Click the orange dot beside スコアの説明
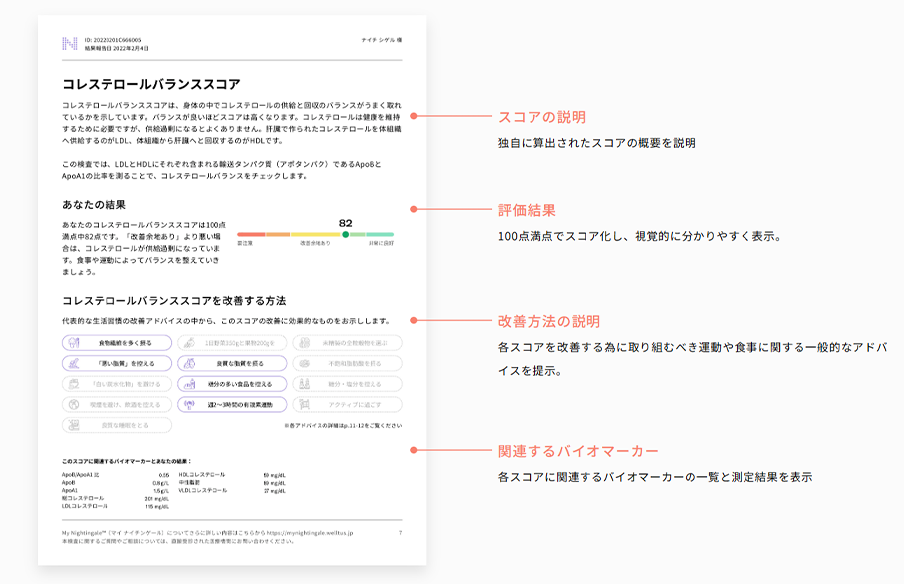 (x=414, y=116)
